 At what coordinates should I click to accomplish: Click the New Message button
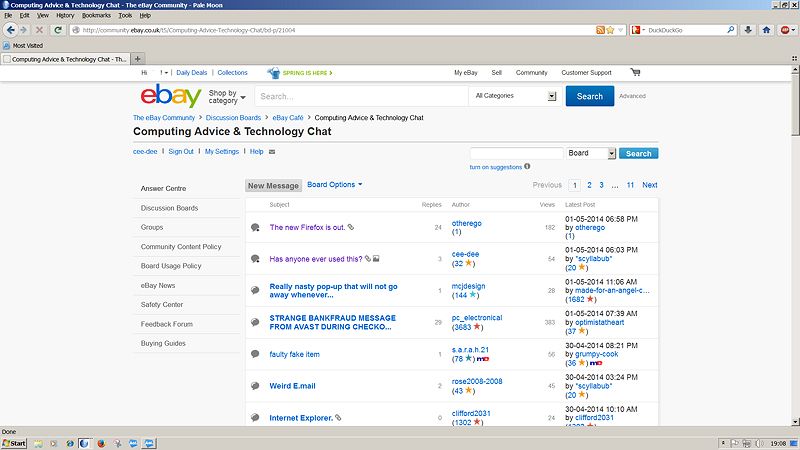tap(273, 186)
